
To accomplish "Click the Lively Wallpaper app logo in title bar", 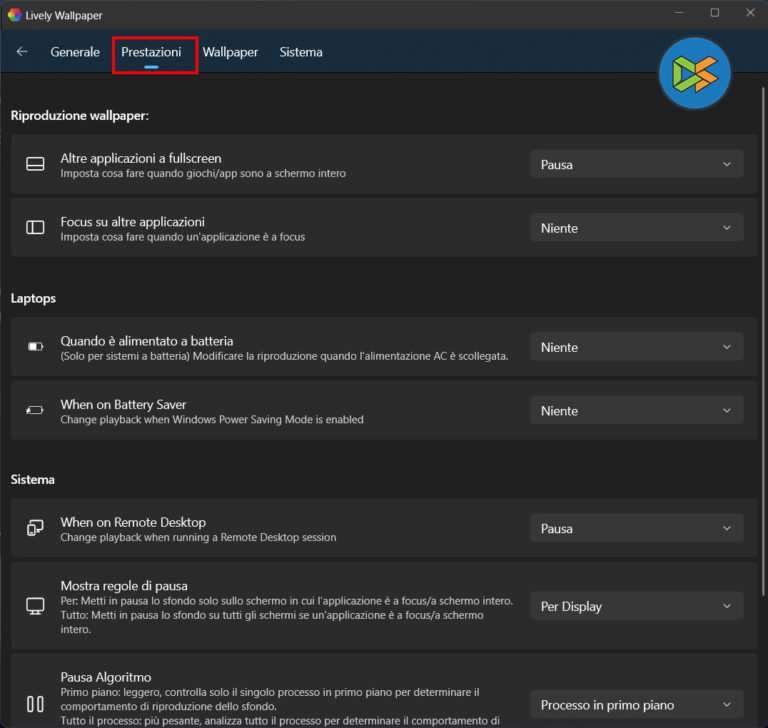I will (14, 15).
